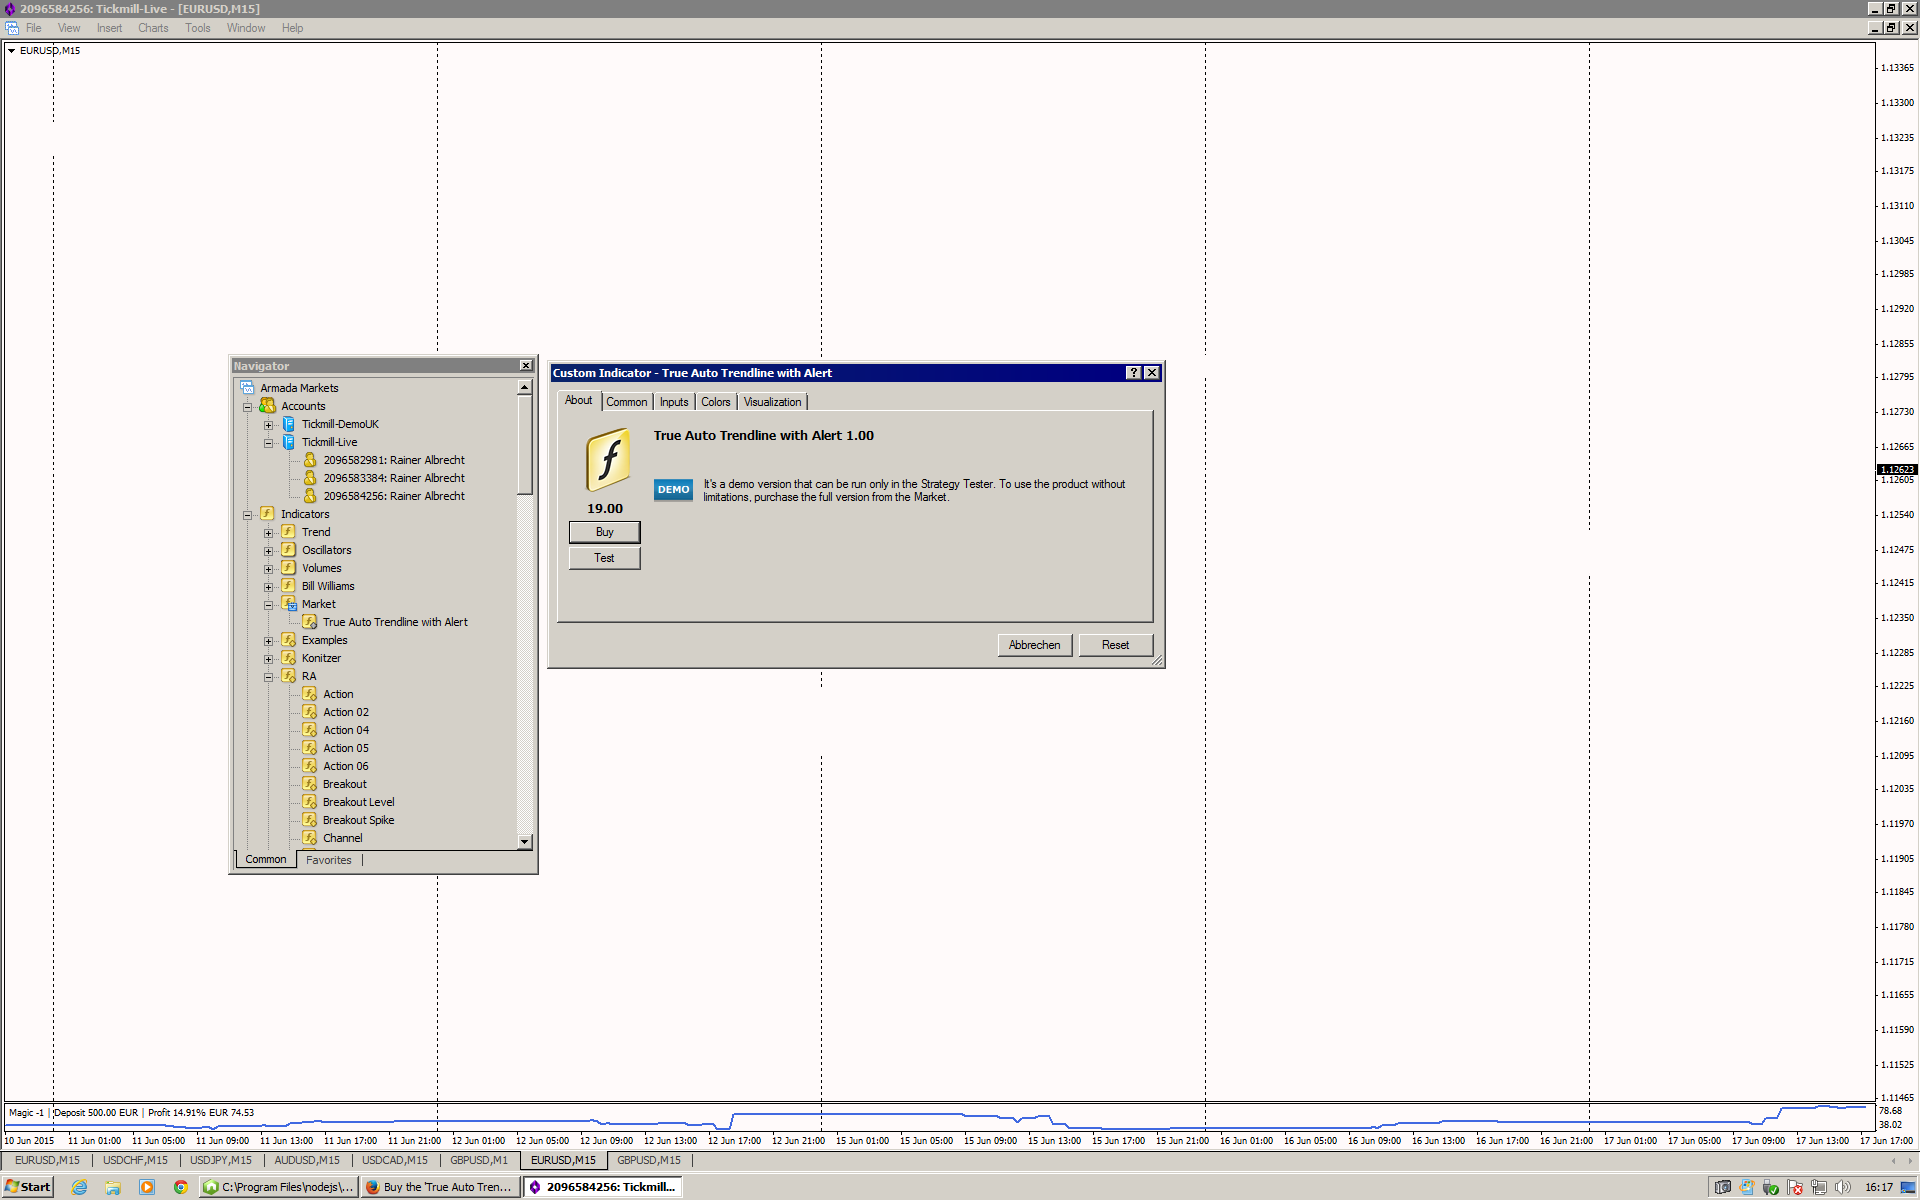Switch to the Inputs tab
Viewport: 1920px width, 1200px height.
coord(673,402)
